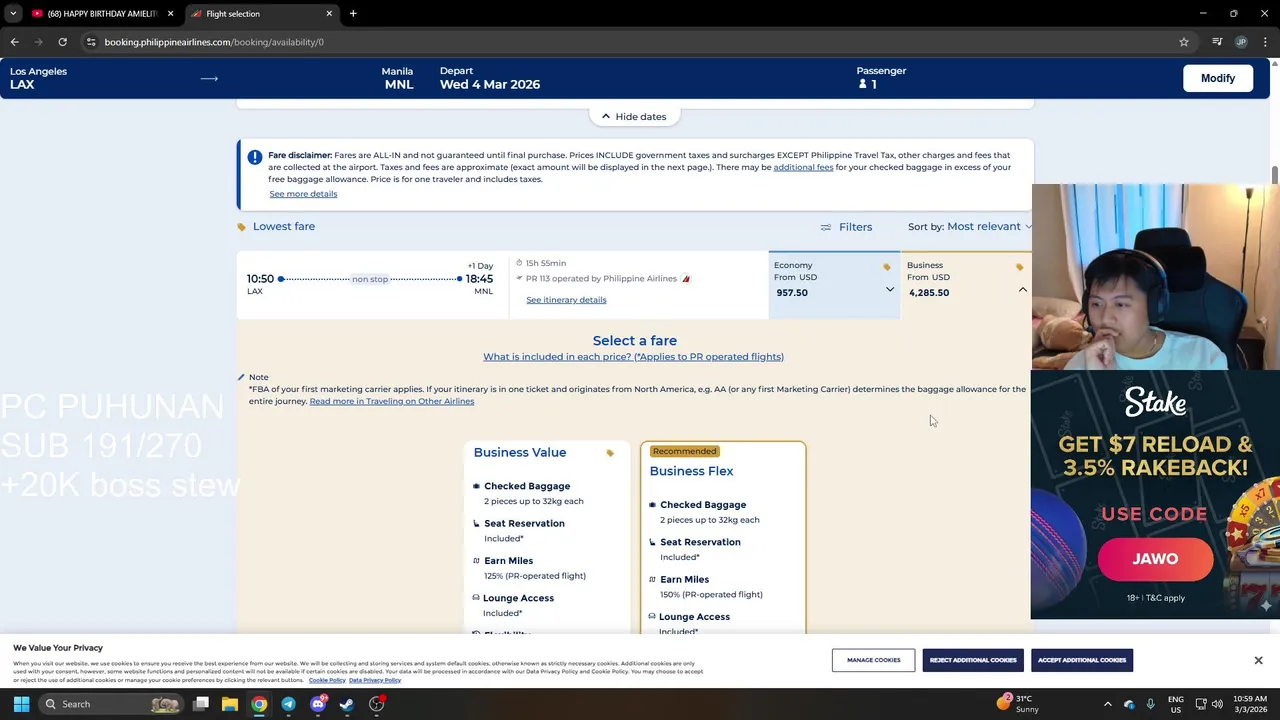This screenshot has height=720, width=1280.
Task: Click the Modify search button
Action: pos(1217,78)
